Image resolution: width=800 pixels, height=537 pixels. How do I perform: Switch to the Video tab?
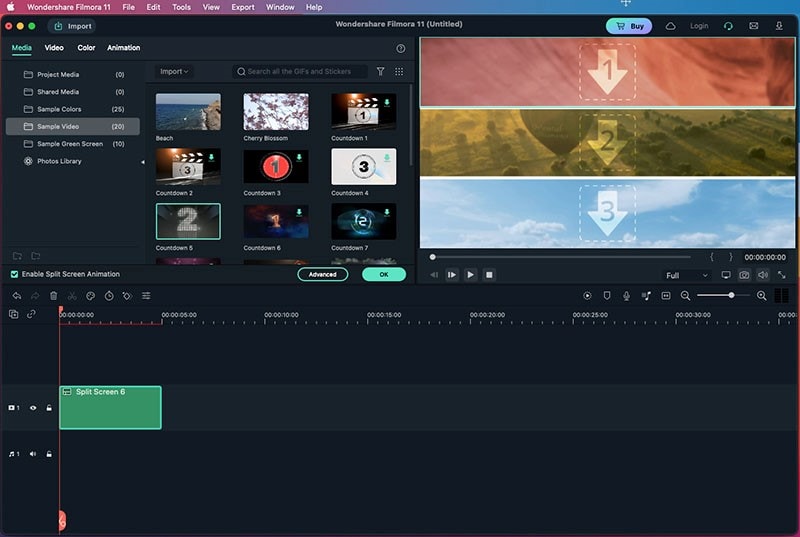pos(54,47)
